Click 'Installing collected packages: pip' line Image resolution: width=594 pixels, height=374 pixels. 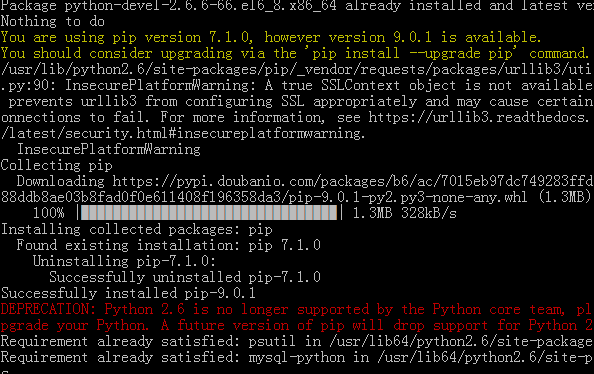pyautogui.click(x=136, y=229)
